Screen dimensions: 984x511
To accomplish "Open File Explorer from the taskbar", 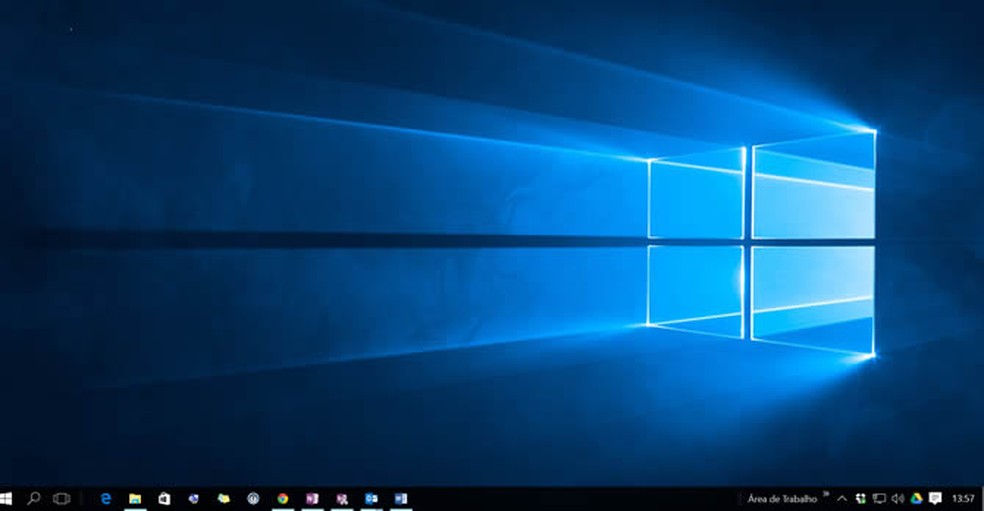I will (x=135, y=498).
